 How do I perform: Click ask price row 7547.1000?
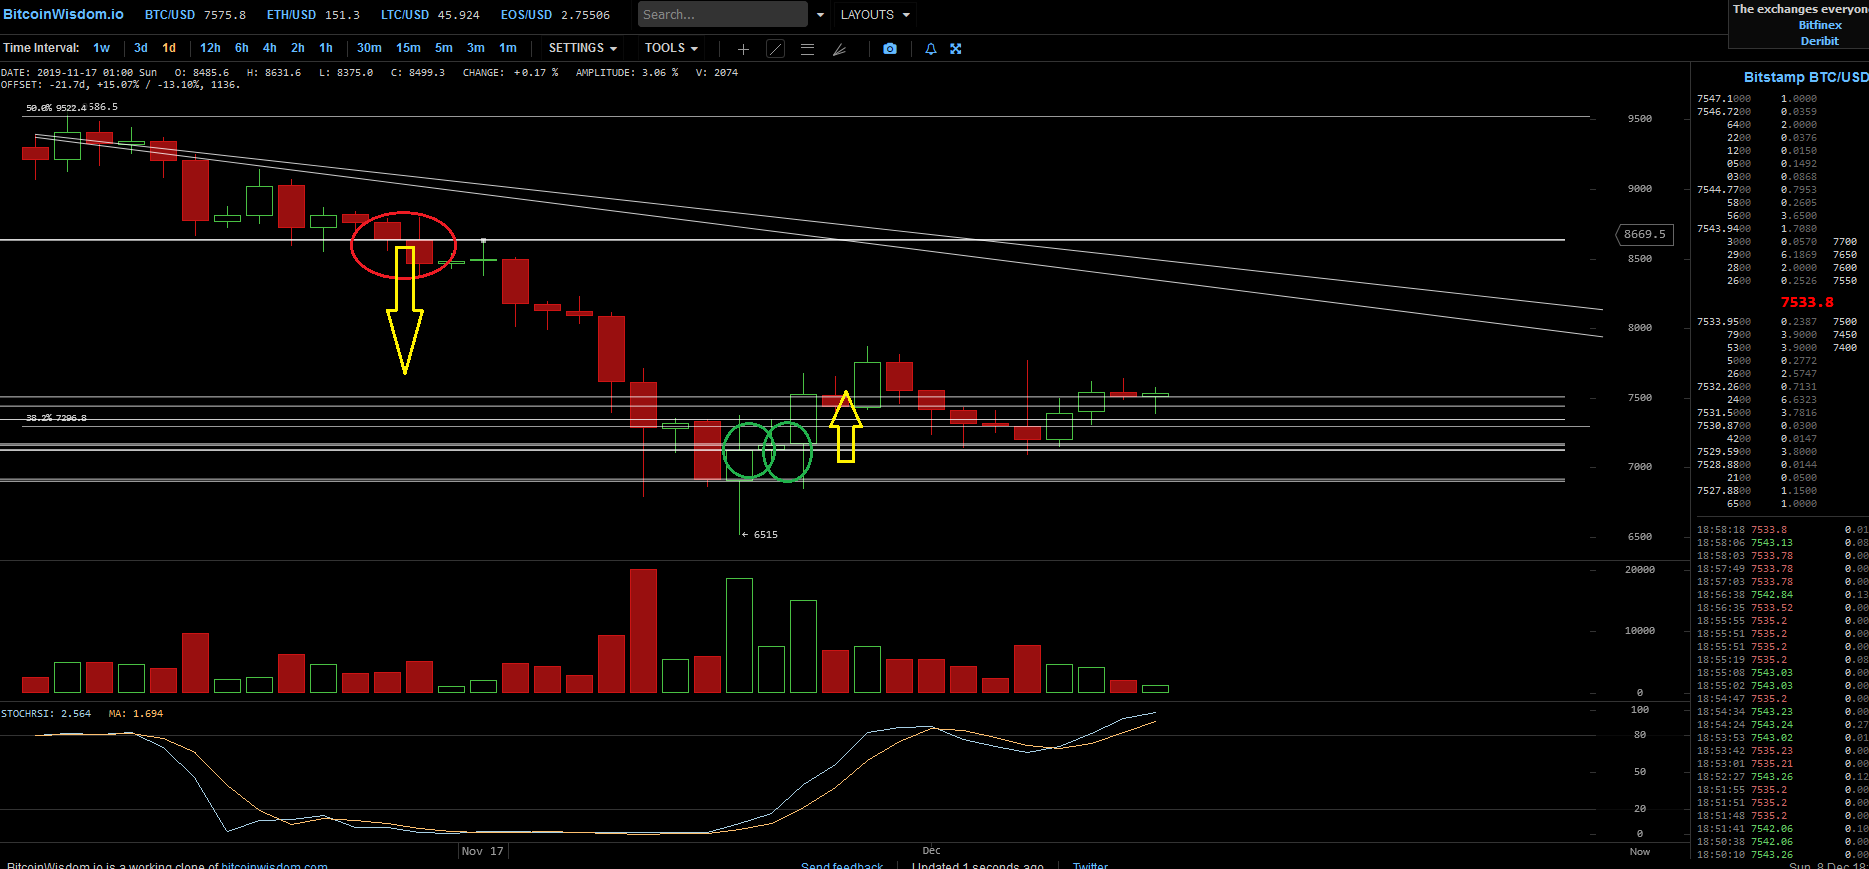[x=1757, y=99]
